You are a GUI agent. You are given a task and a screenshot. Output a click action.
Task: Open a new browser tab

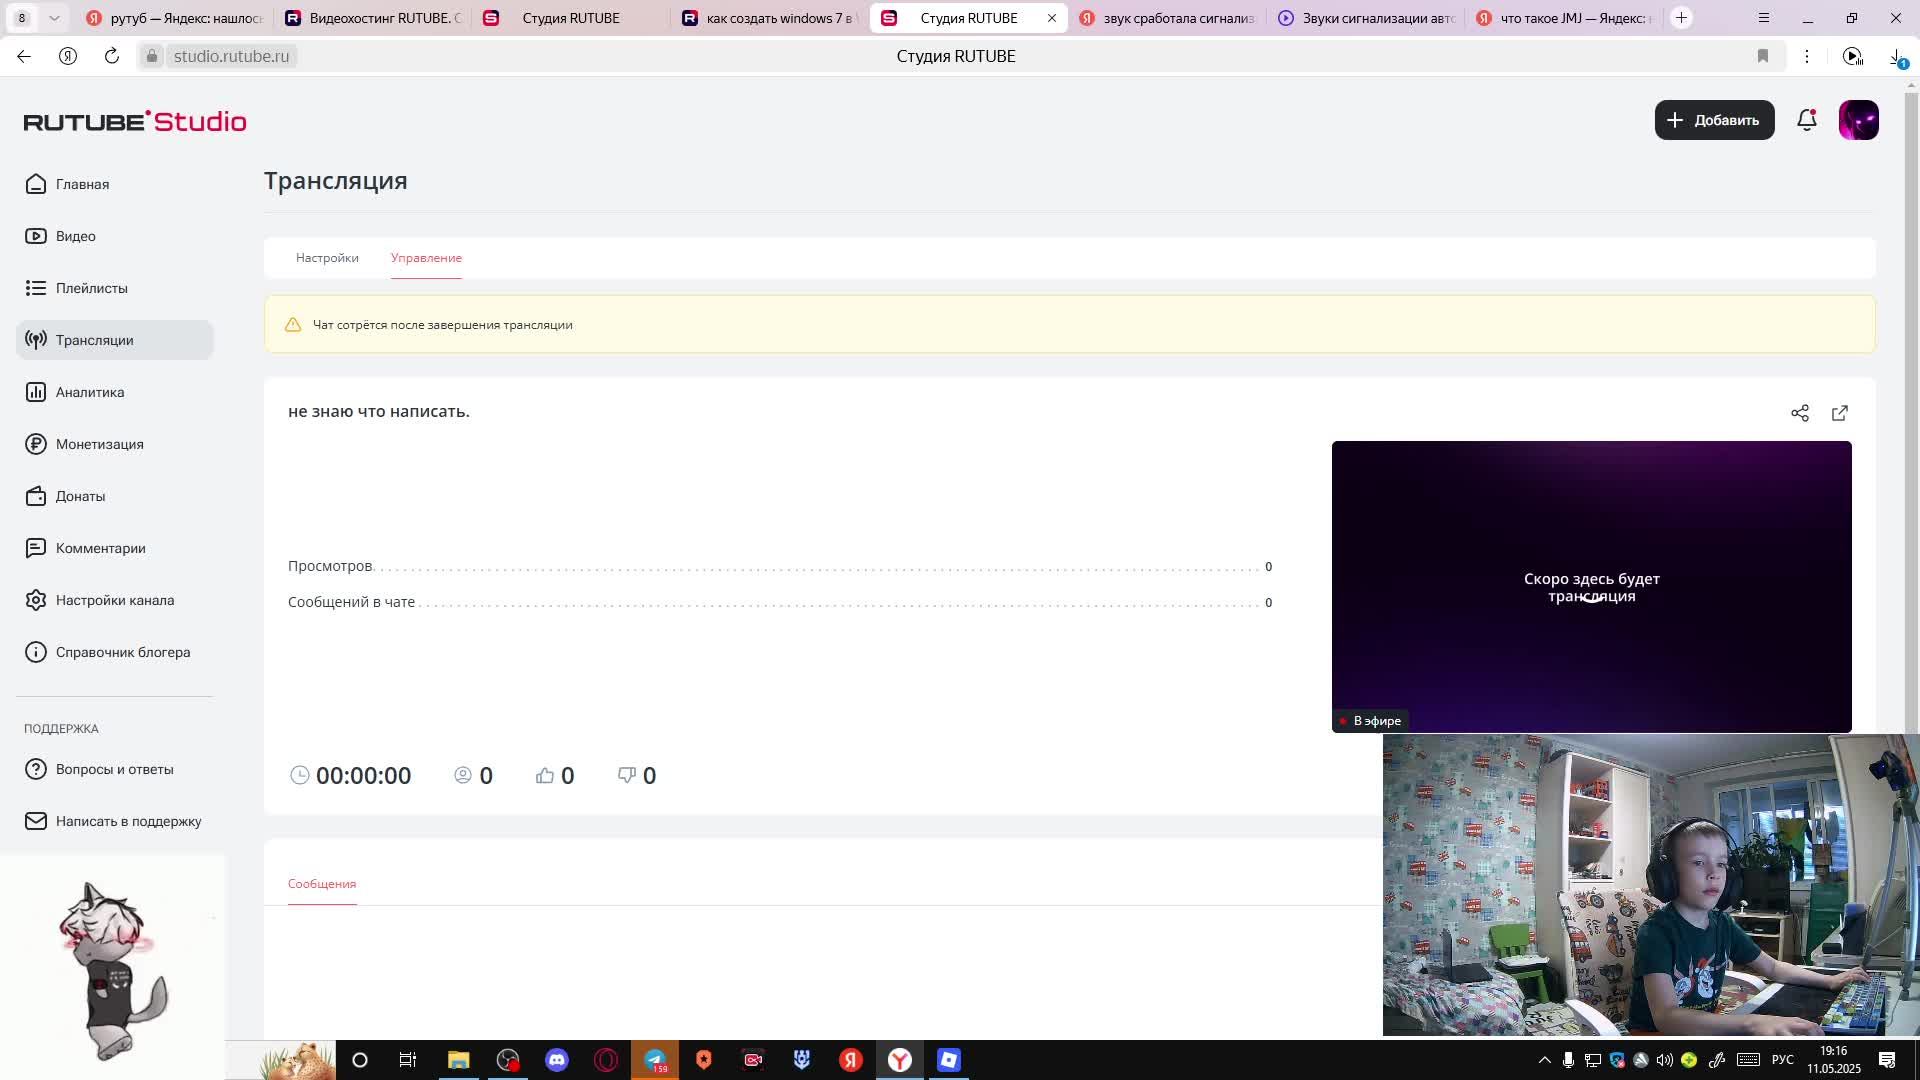[1682, 18]
